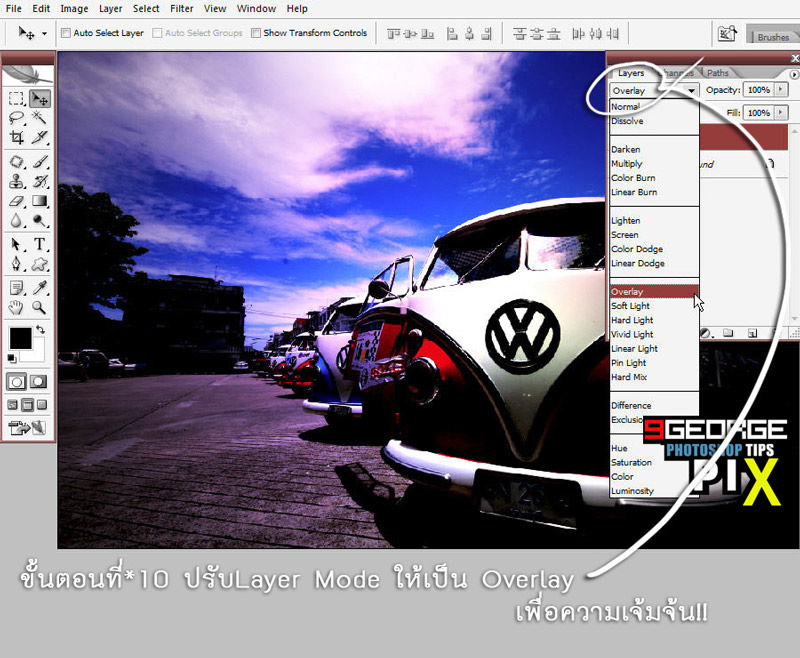Swap foreground and background colors
This screenshot has width=800, height=658.
tap(40, 330)
